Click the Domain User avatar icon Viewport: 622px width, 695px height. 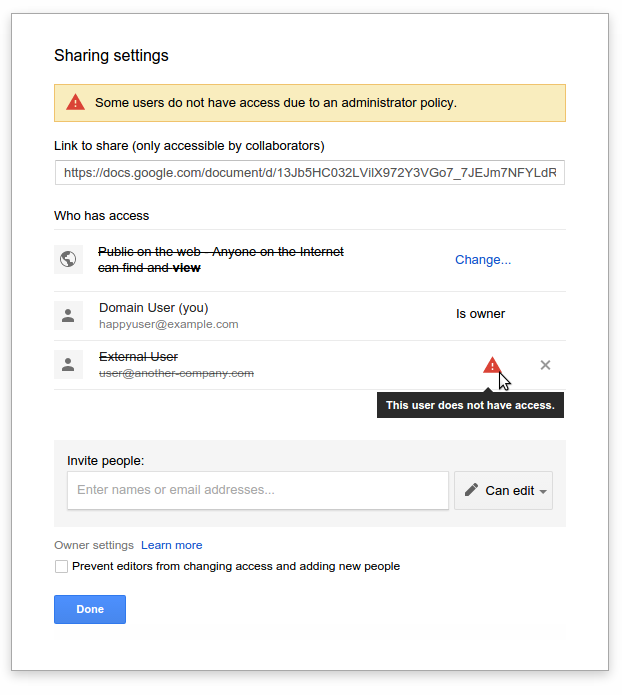[x=68, y=316]
